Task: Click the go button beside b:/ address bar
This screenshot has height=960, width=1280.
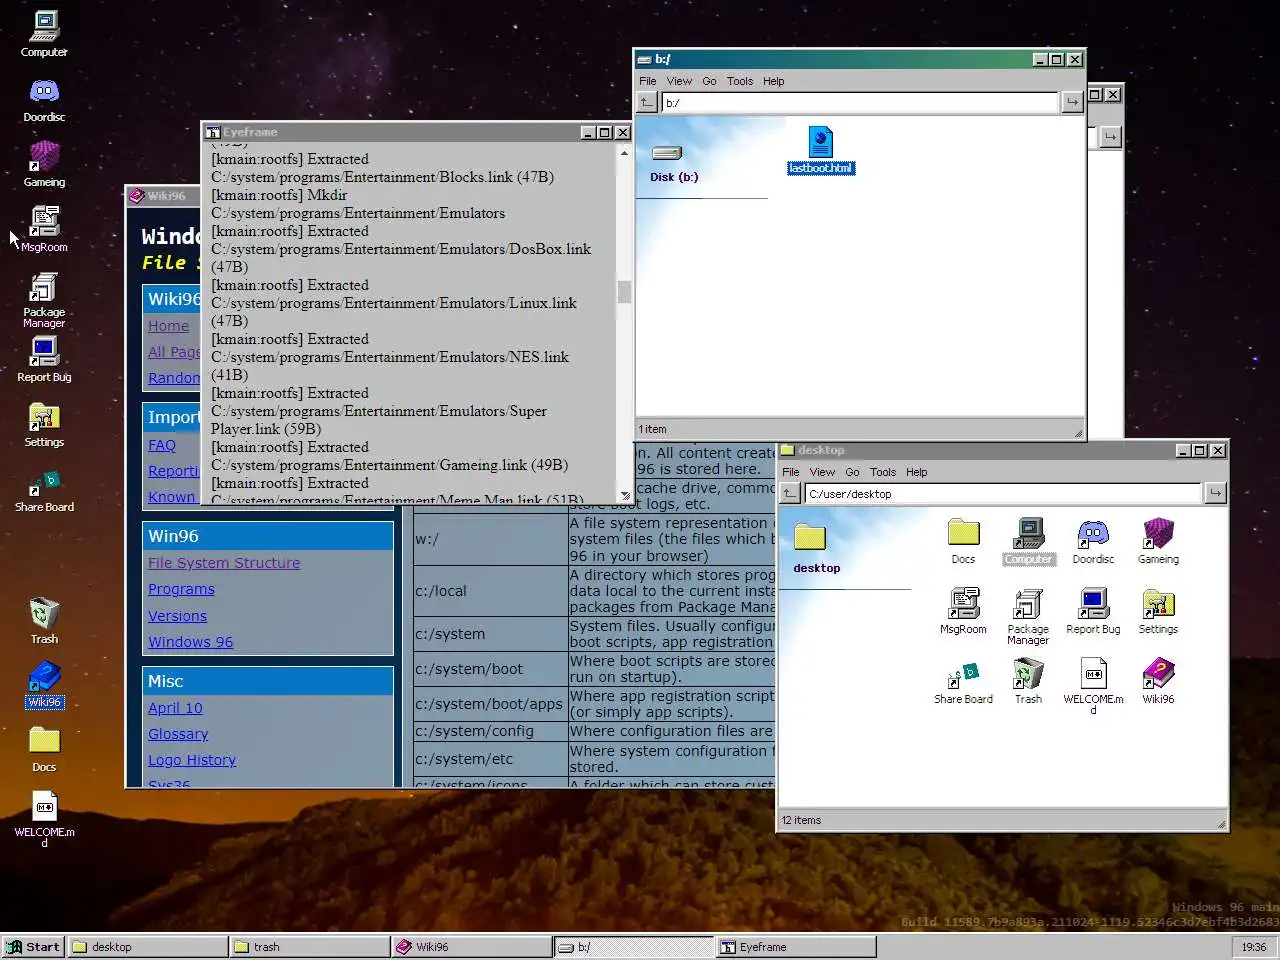Action: tap(1072, 102)
